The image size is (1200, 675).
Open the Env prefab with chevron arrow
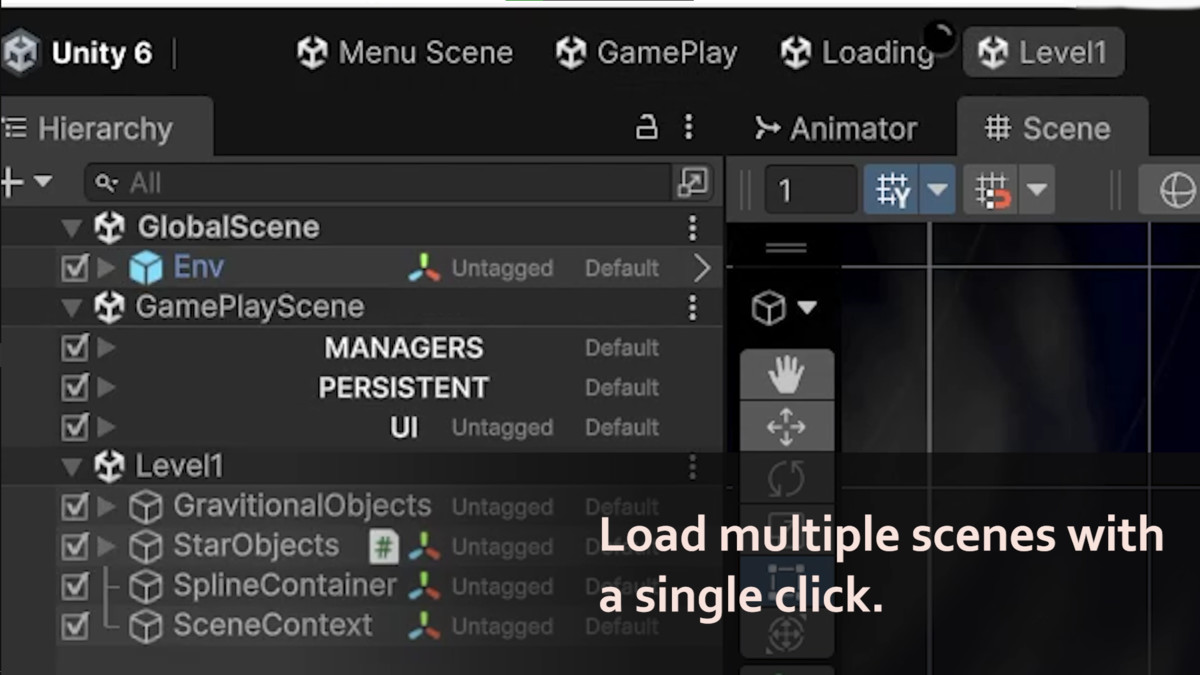(702, 268)
